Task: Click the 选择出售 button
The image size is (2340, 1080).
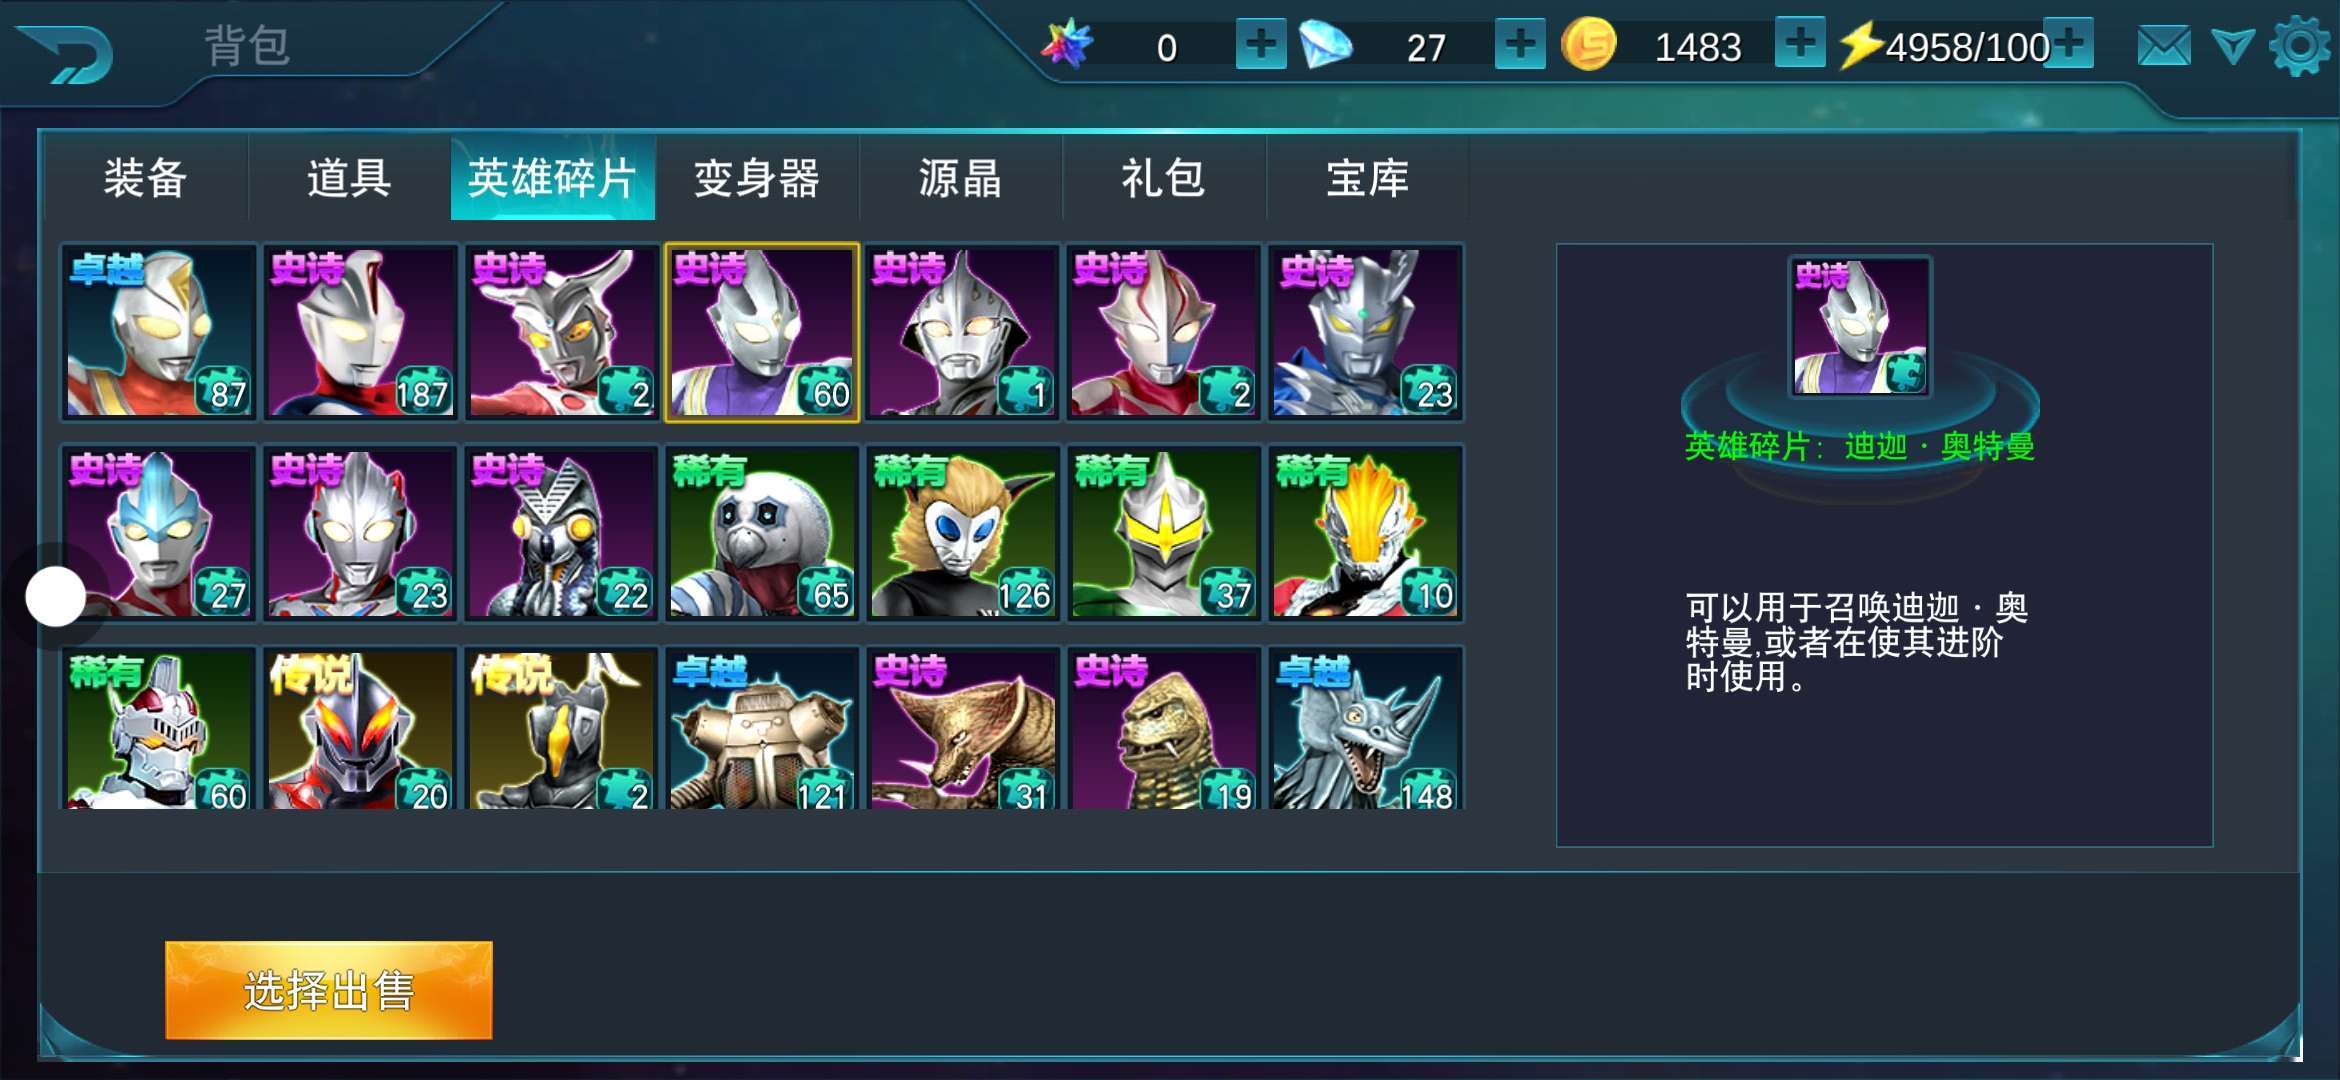Action: [329, 990]
